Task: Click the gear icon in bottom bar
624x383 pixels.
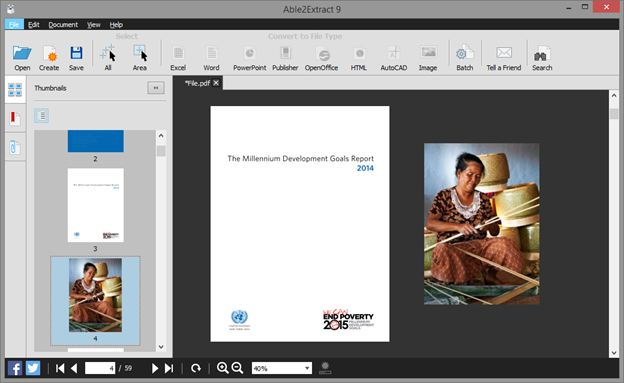Action: click(x=325, y=367)
